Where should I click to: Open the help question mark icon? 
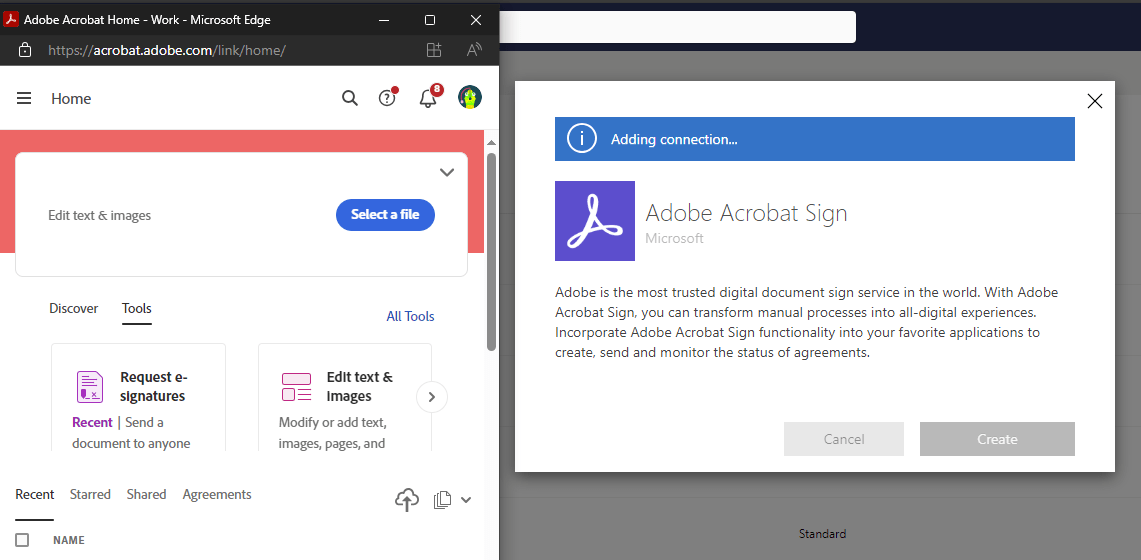click(x=387, y=98)
